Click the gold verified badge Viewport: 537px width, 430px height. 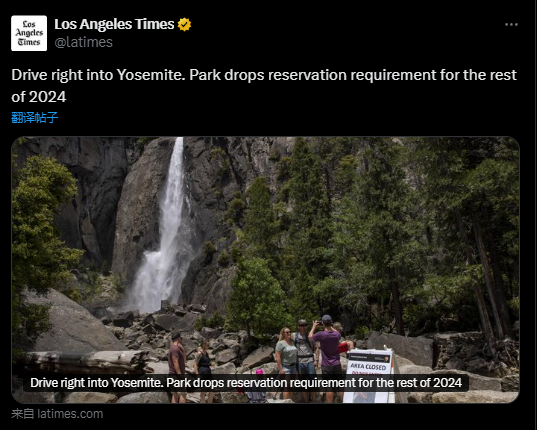(x=184, y=24)
